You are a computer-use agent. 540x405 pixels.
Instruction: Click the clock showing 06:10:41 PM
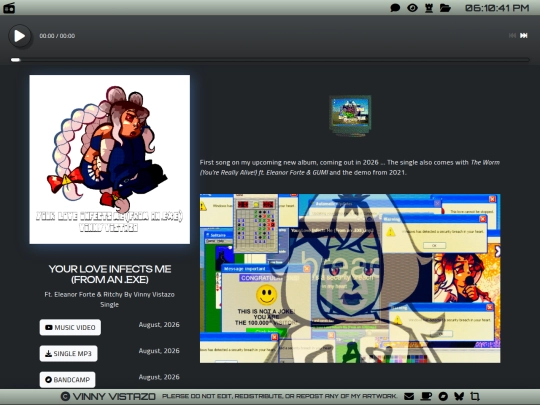(497, 8)
